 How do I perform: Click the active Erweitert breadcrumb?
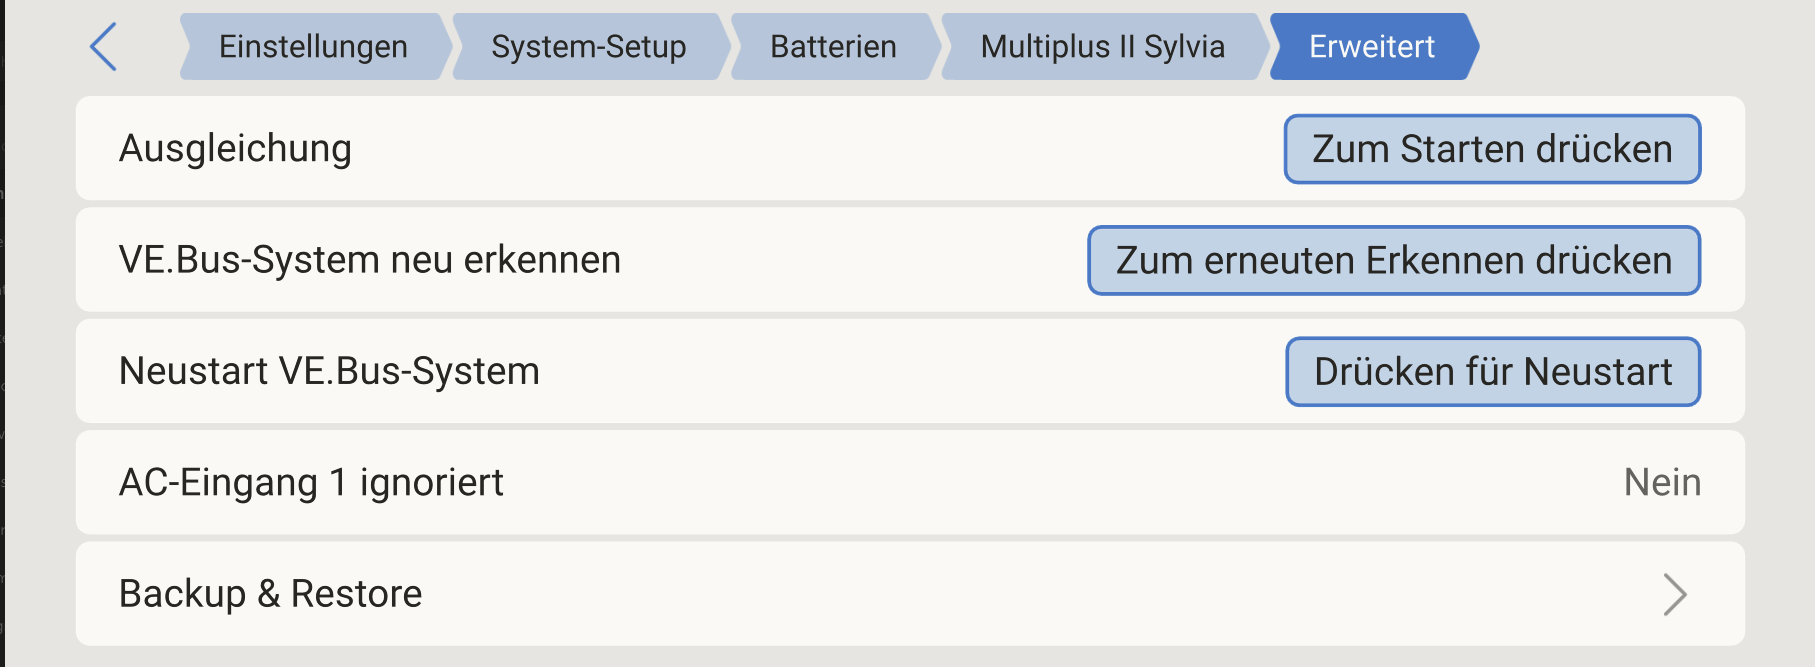coord(1372,47)
